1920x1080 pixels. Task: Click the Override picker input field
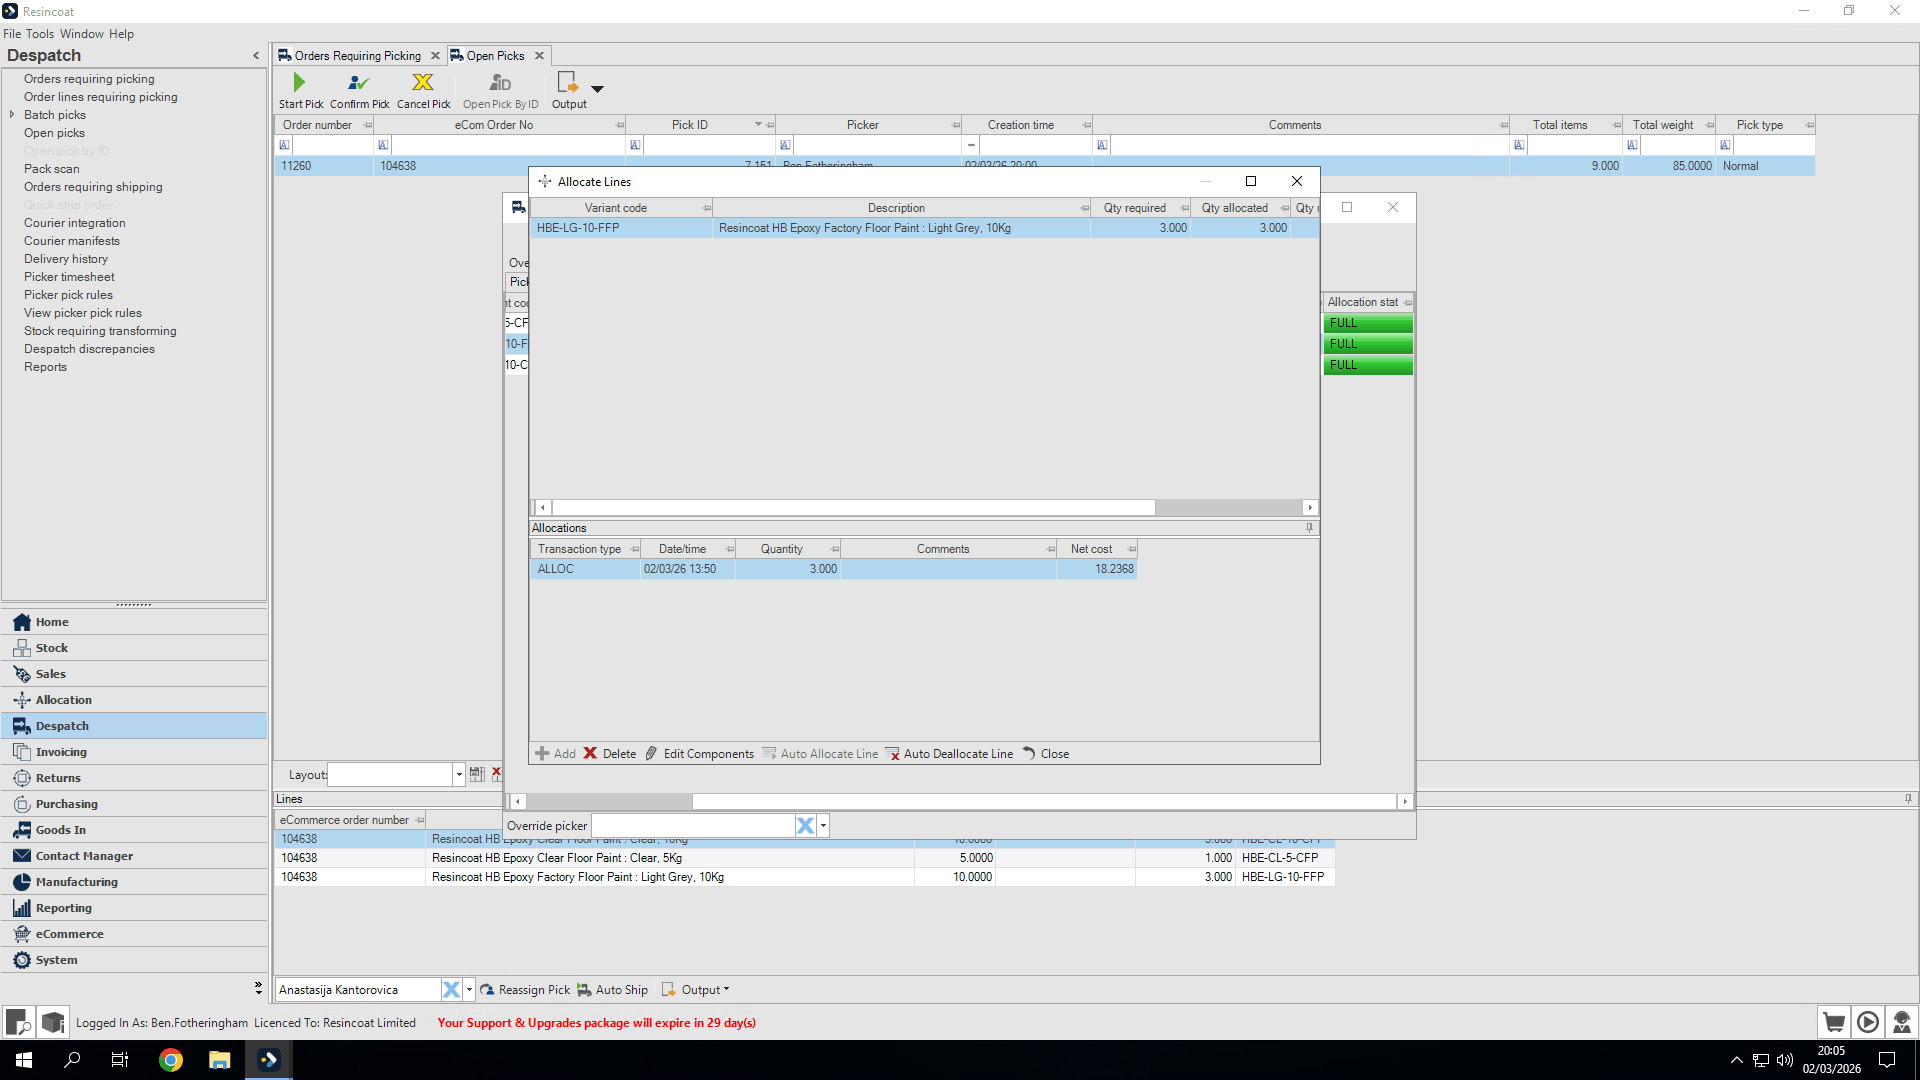coord(693,825)
